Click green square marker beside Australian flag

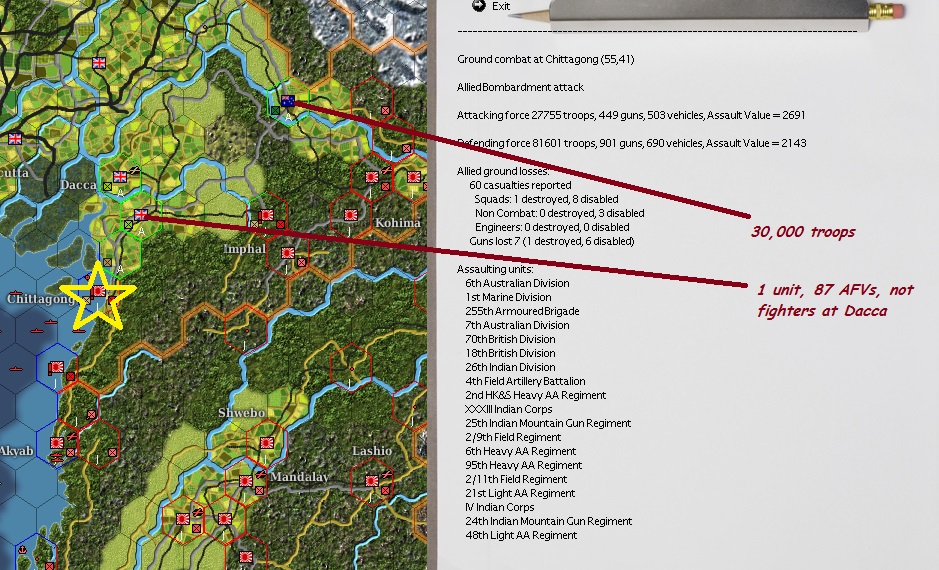pyautogui.click(x=275, y=110)
